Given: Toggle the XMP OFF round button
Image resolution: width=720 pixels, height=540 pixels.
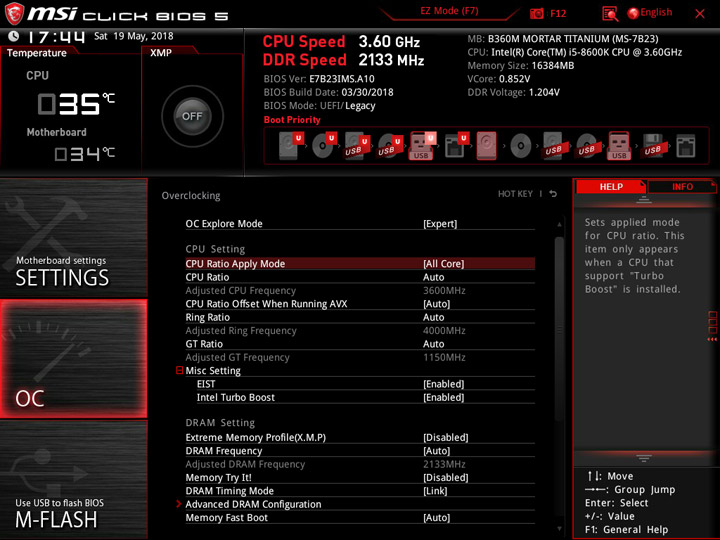Looking at the screenshot, I should (192, 116).
